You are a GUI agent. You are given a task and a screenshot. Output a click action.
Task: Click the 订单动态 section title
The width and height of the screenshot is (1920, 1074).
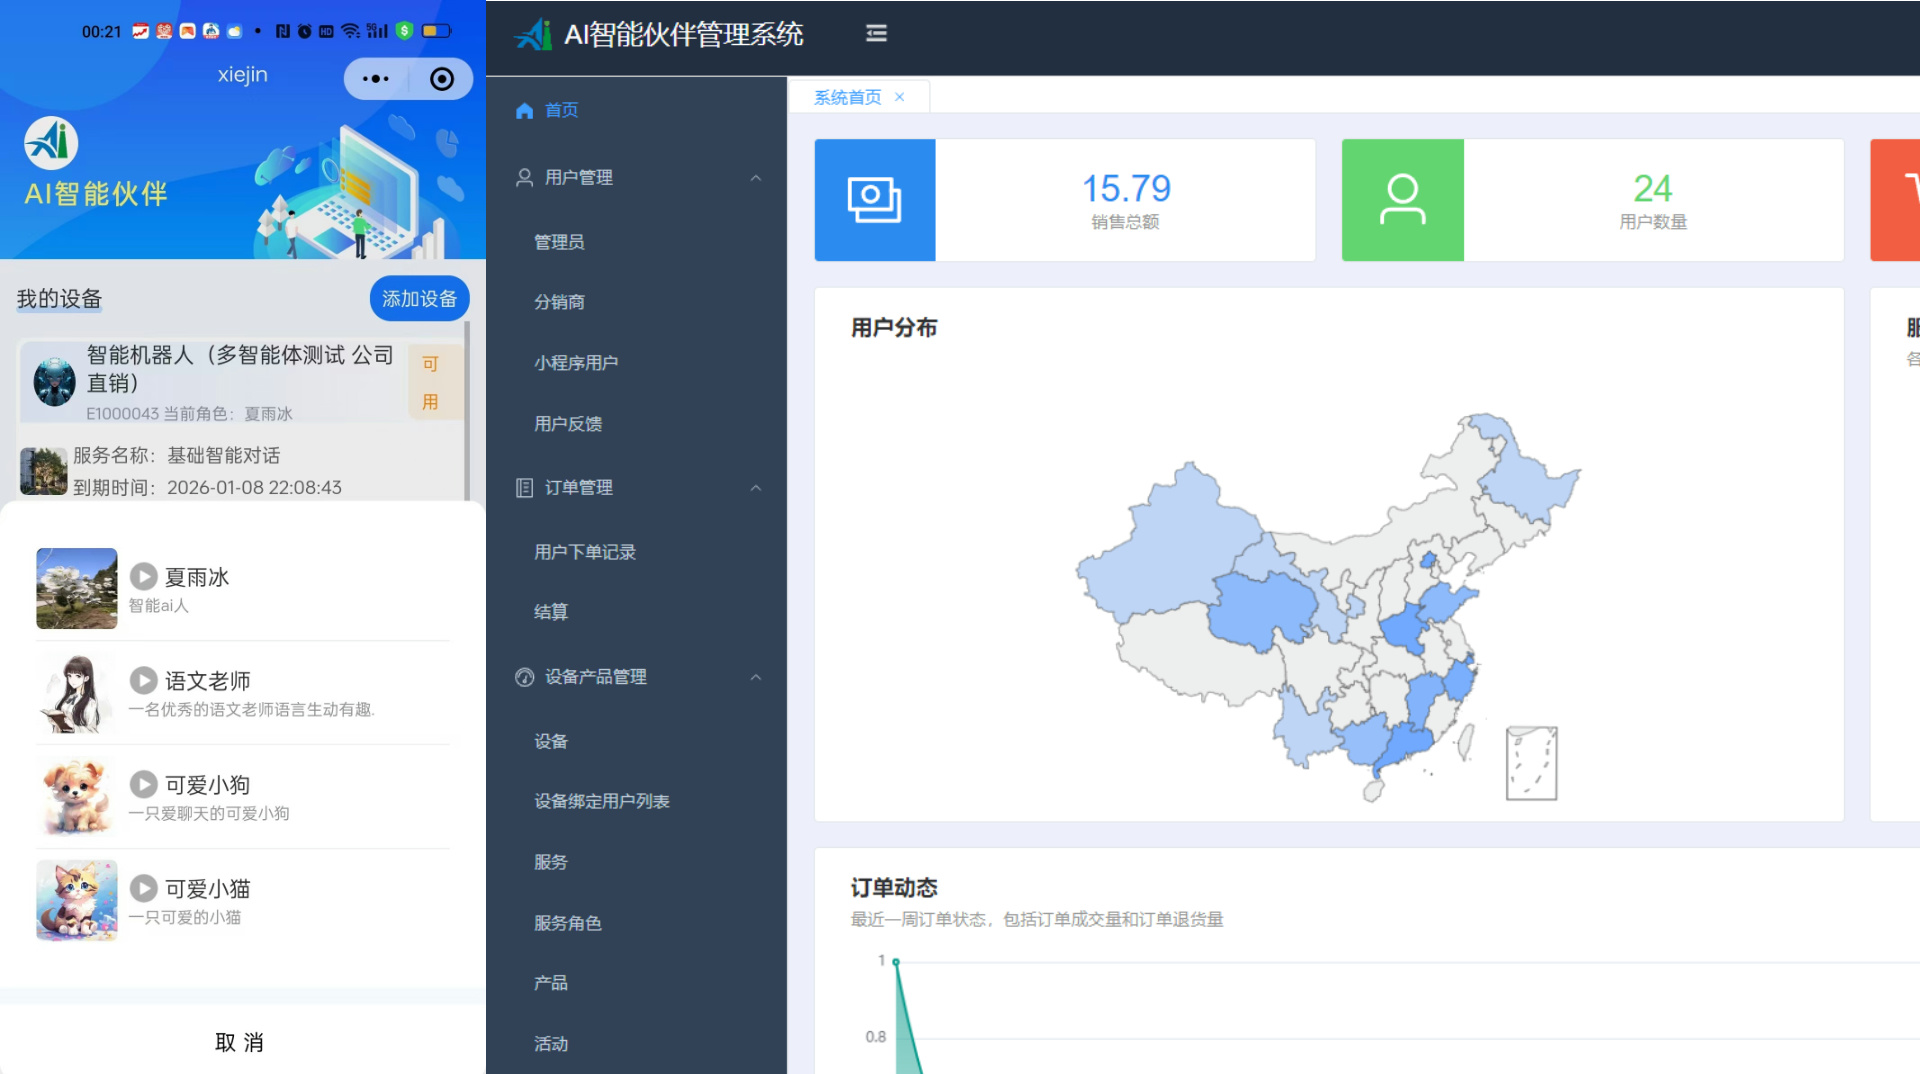(x=894, y=888)
